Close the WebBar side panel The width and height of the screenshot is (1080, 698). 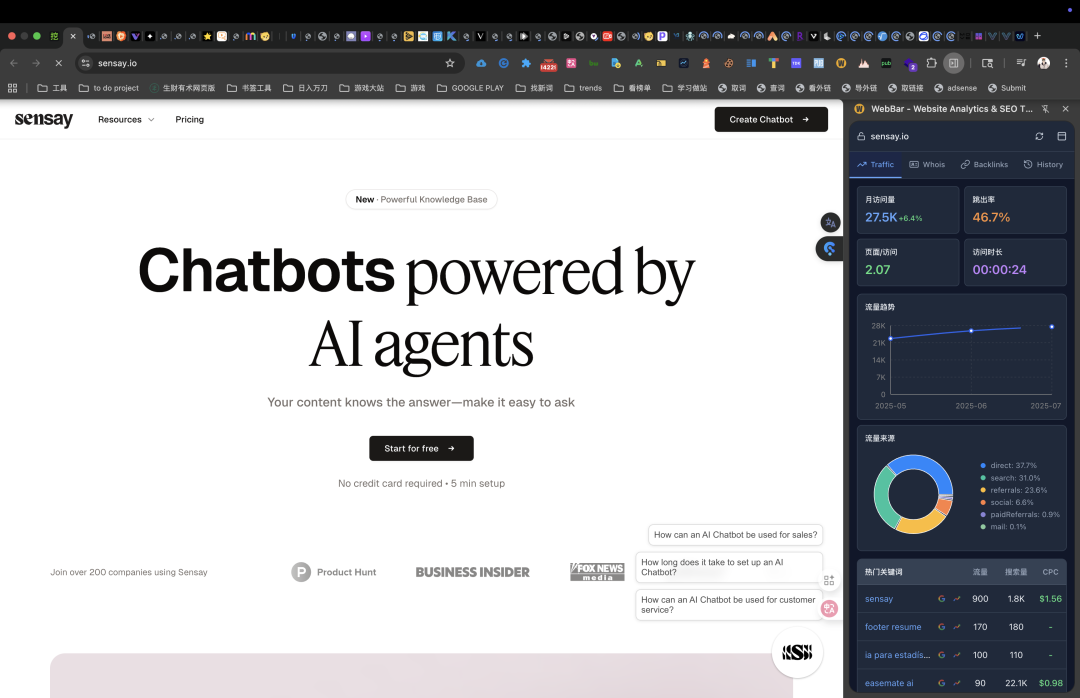pyautogui.click(x=1066, y=109)
